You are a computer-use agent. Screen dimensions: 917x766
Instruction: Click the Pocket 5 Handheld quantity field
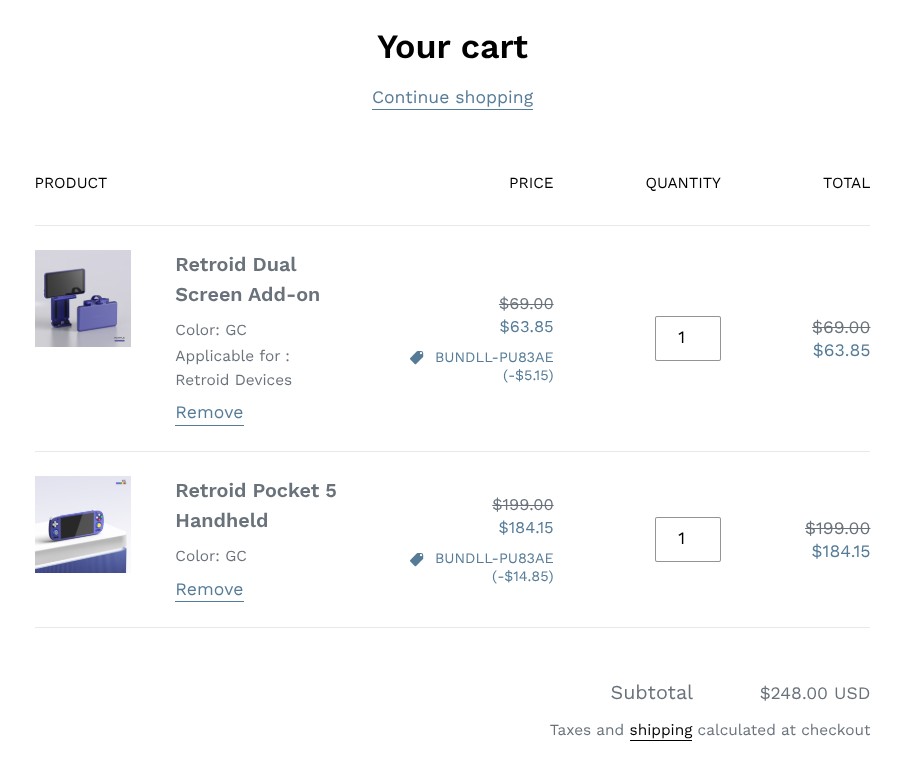[687, 539]
